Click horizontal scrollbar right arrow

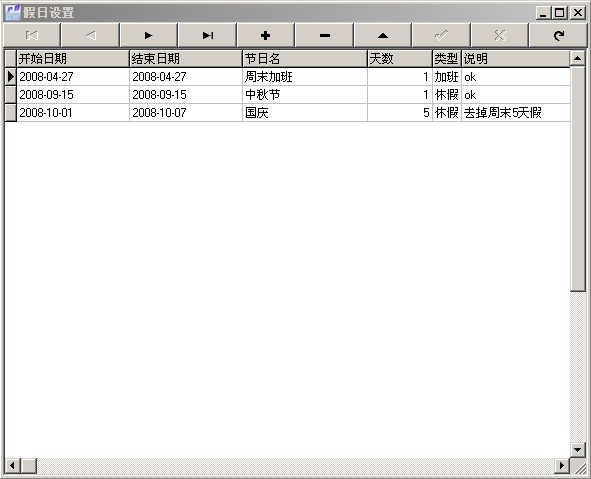(x=562, y=465)
